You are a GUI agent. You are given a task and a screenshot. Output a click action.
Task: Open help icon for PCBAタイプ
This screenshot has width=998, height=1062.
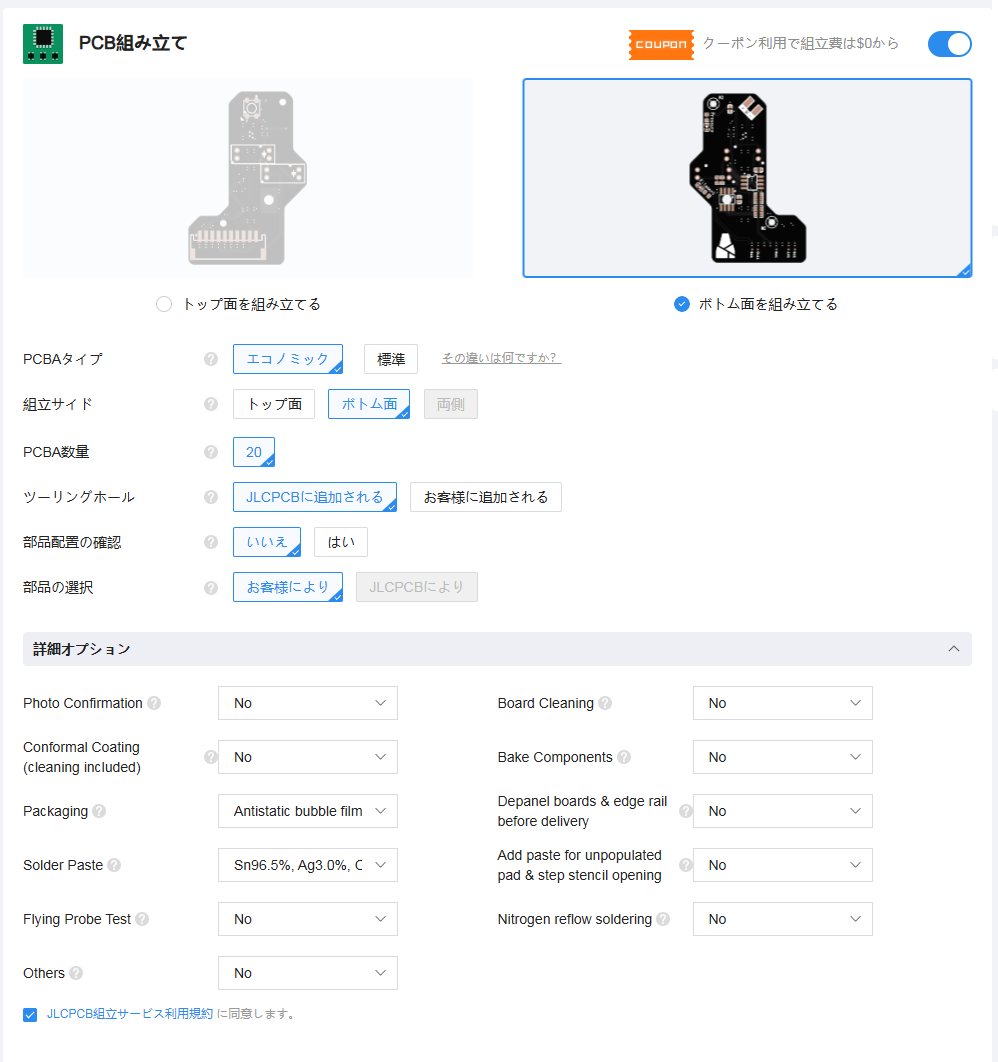tap(211, 359)
